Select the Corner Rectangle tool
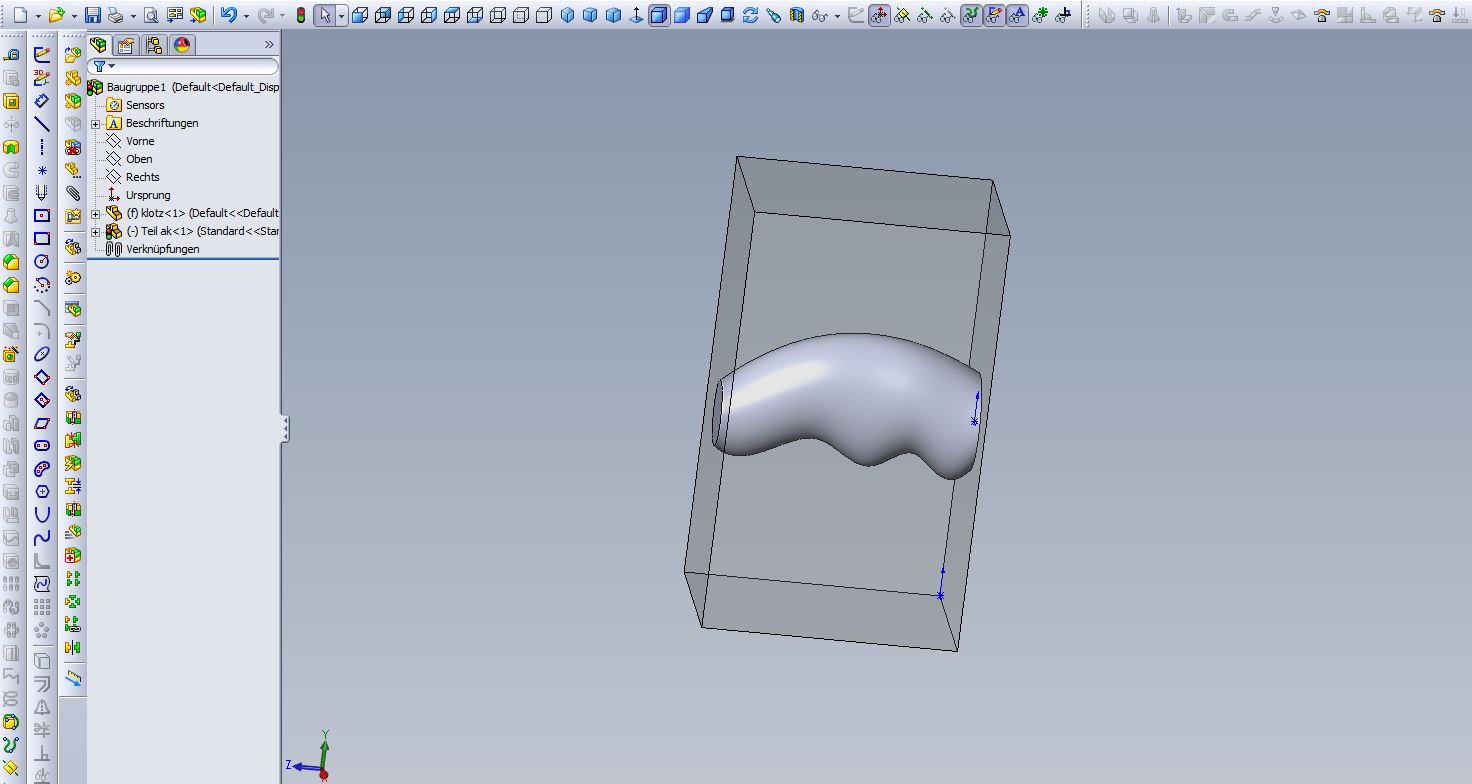The height and width of the screenshot is (784, 1472). 41,238
